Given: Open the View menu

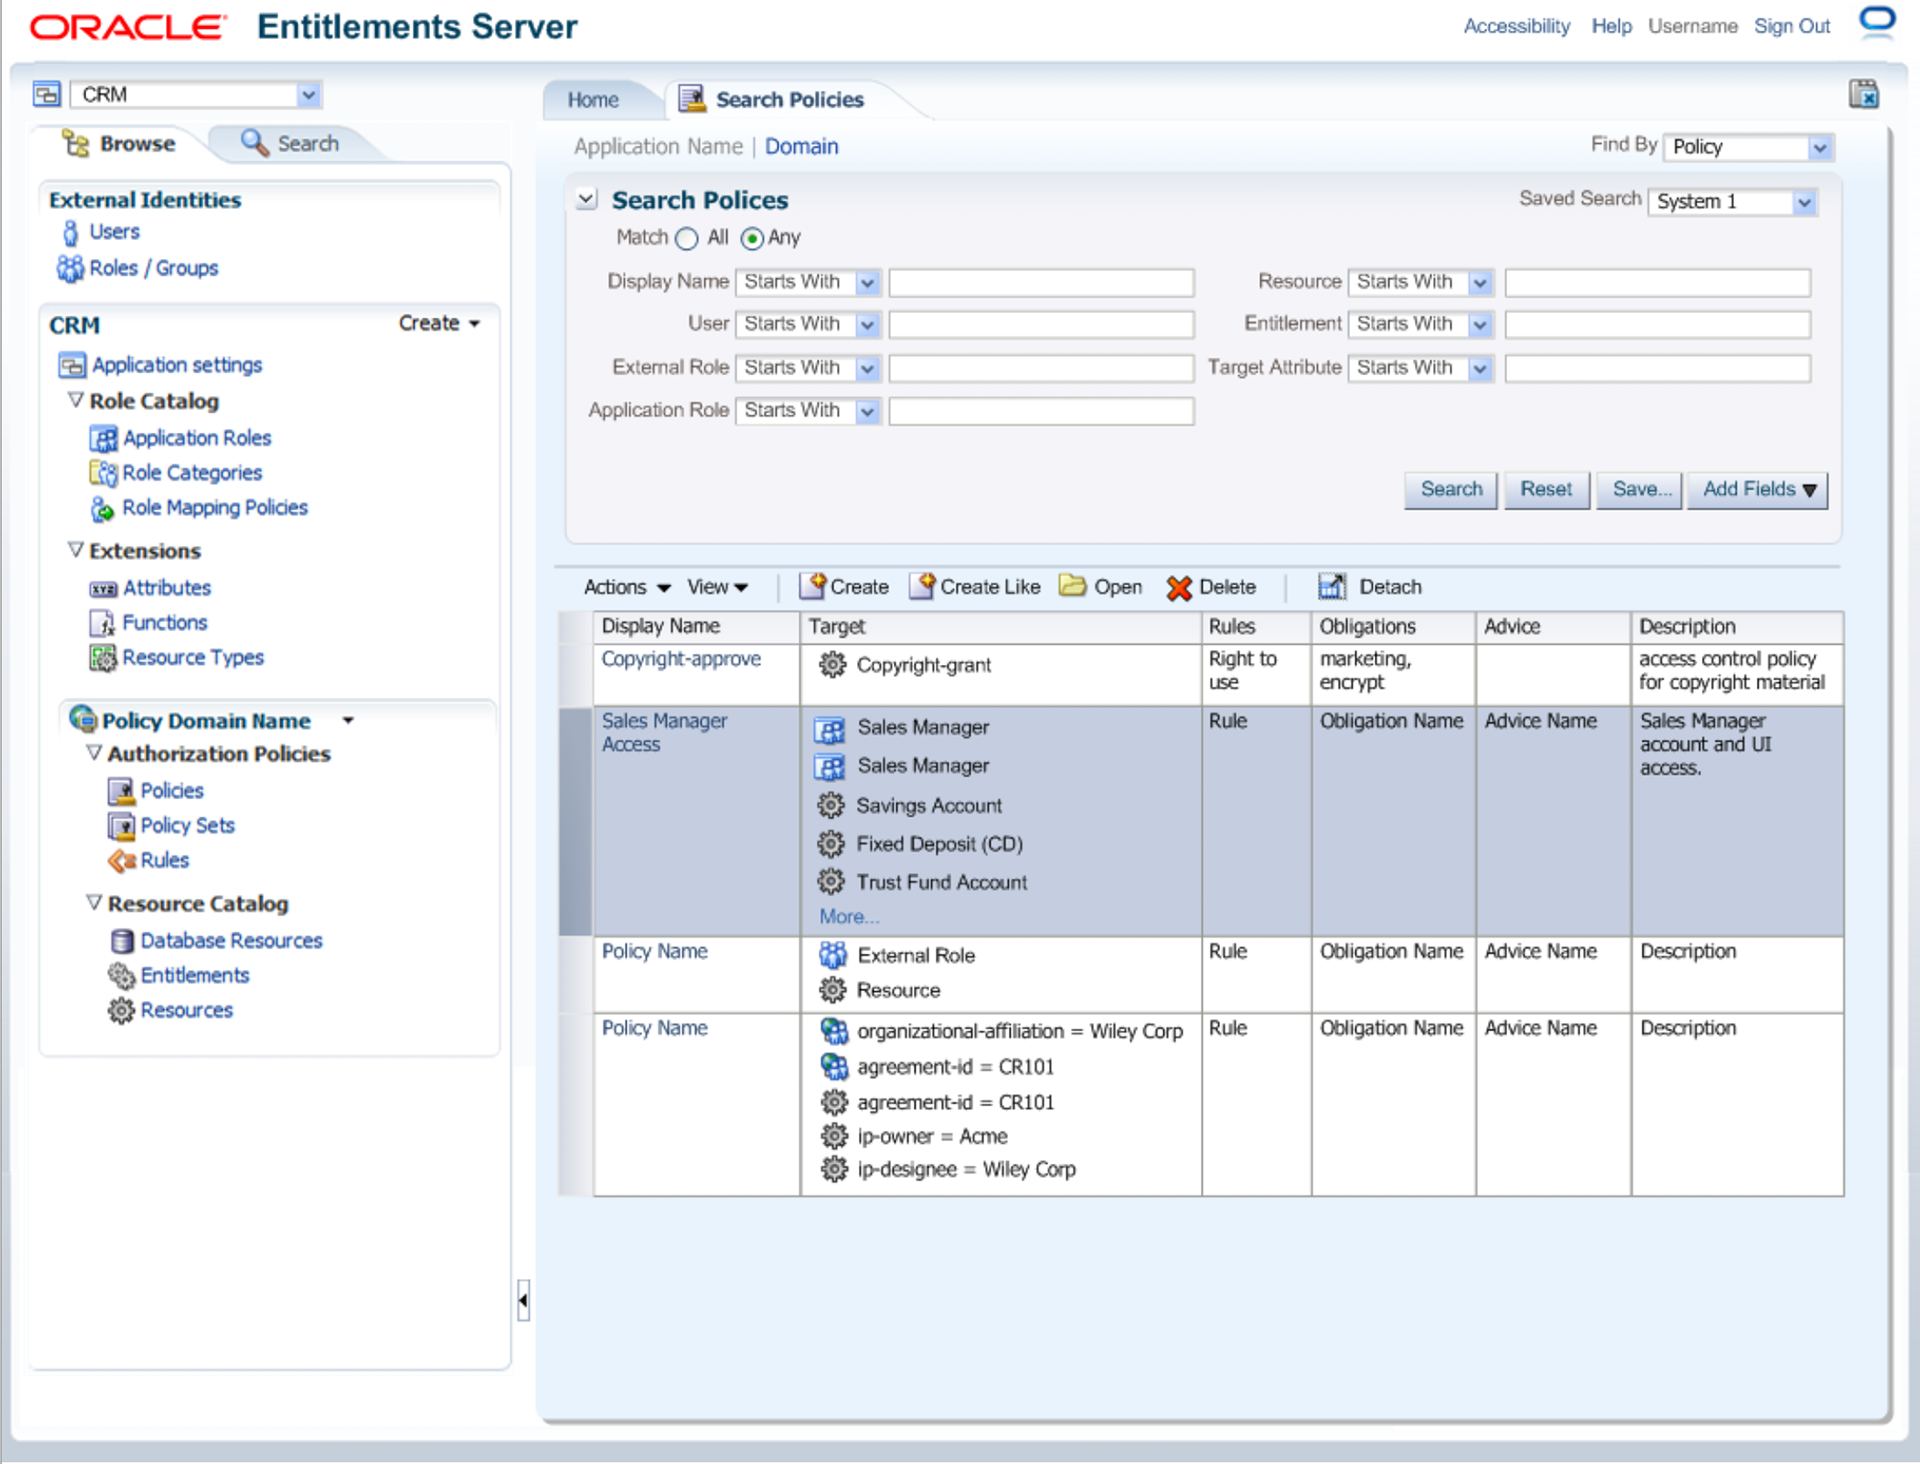Looking at the screenshot, I should [717, 587].
